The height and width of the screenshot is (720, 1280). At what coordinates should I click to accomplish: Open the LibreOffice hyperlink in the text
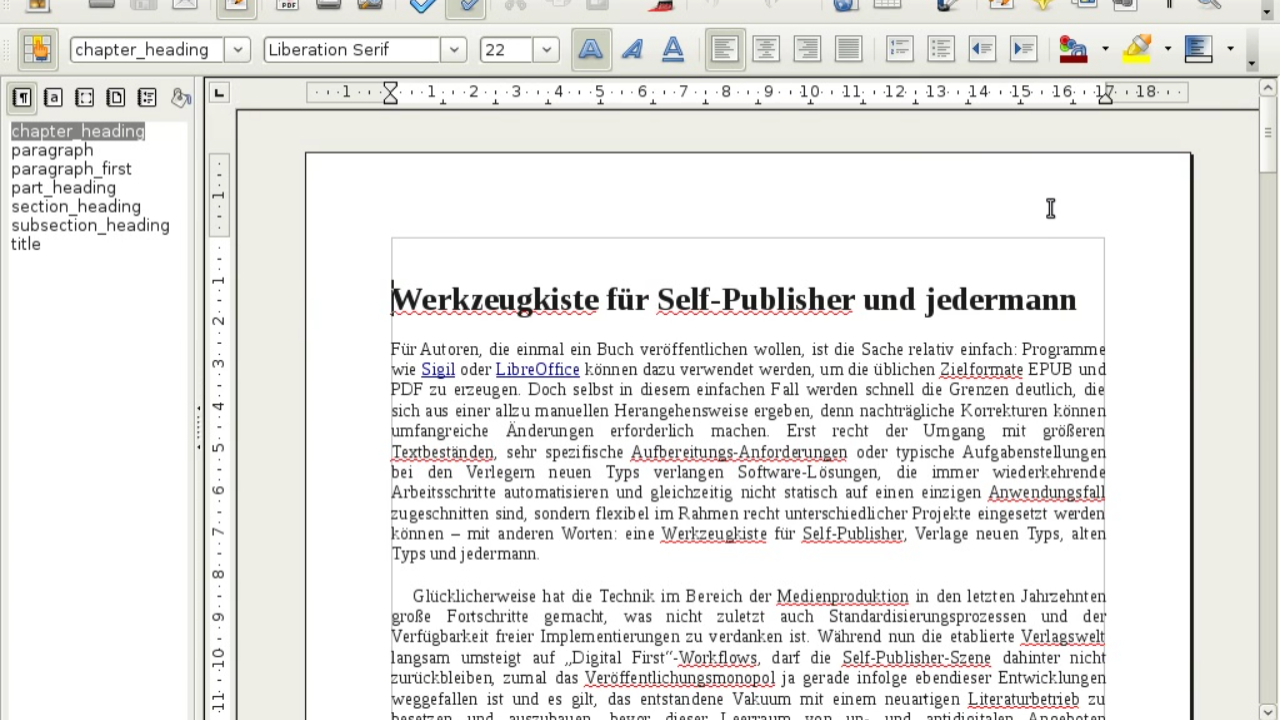click(x=538, y=369)
